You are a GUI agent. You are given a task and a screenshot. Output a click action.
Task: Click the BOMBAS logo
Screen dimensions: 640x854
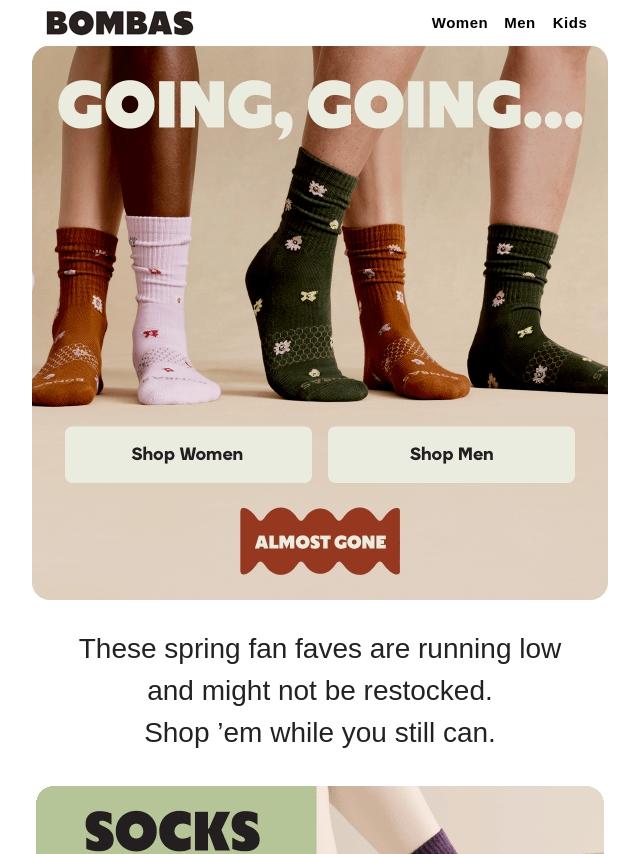(x=120, y=23)
